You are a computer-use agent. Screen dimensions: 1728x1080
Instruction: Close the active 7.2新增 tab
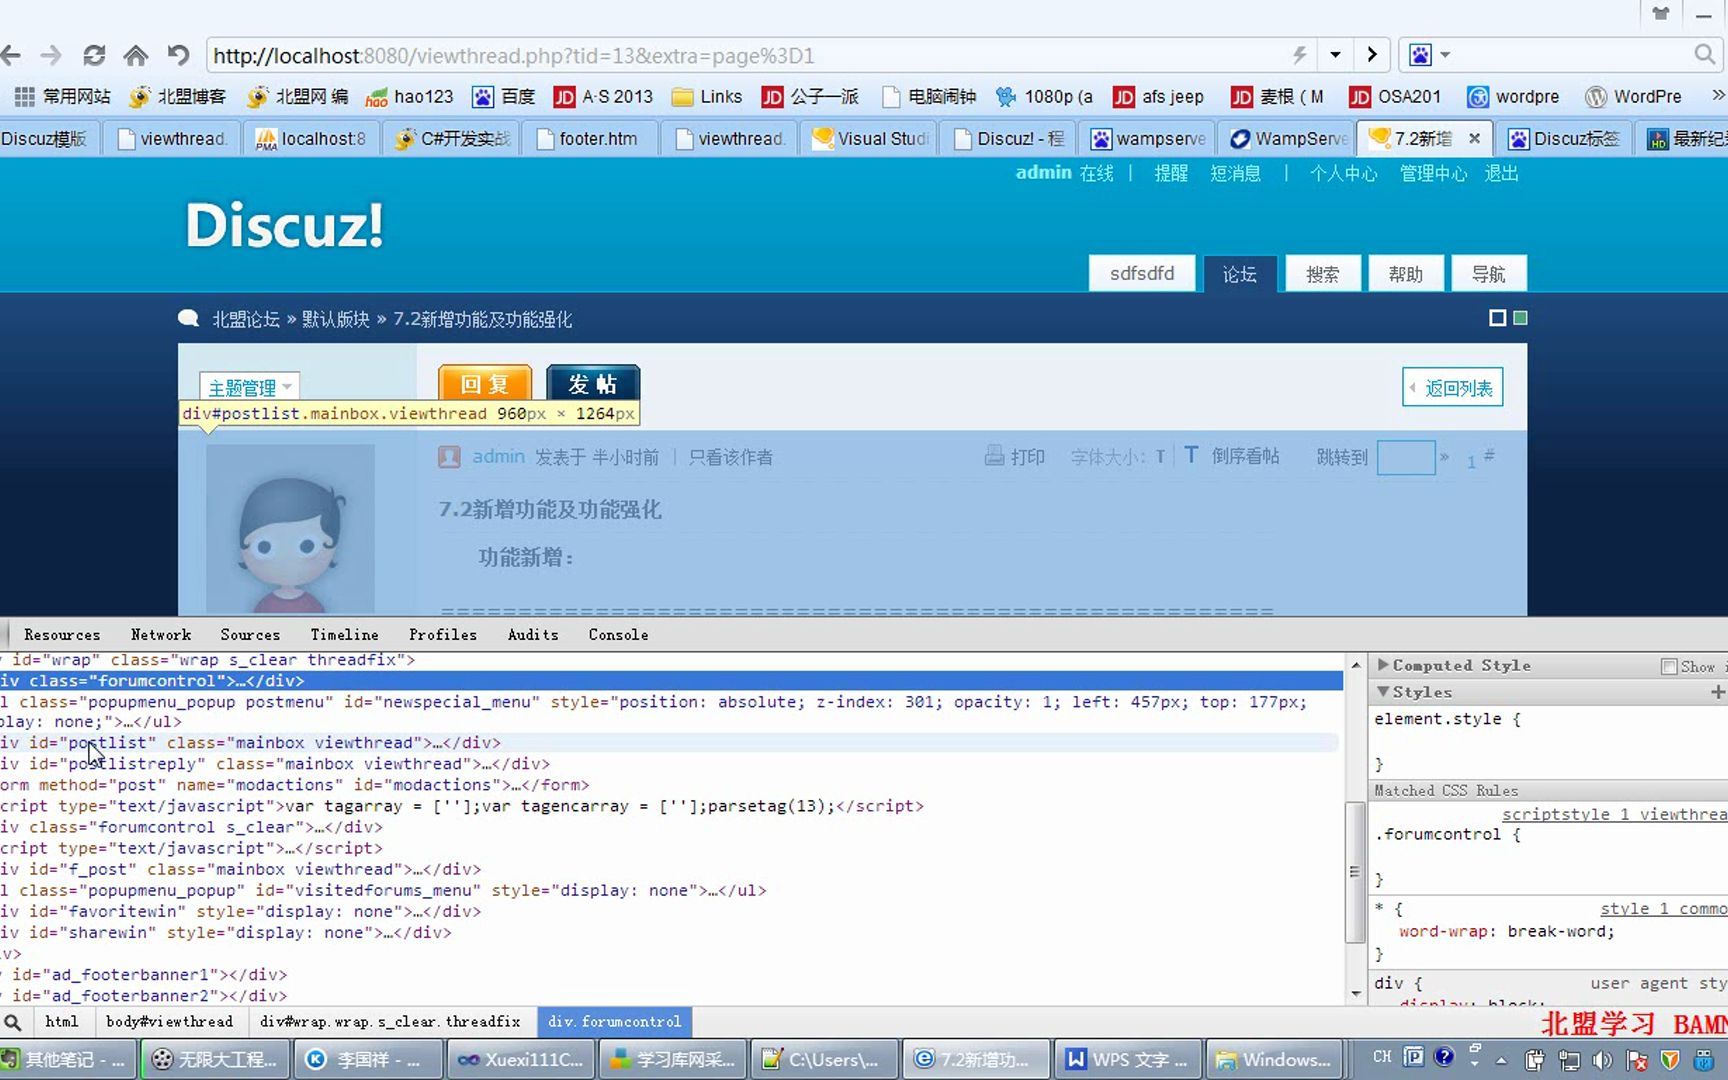pyautogui.click(x=1474, y=138)
